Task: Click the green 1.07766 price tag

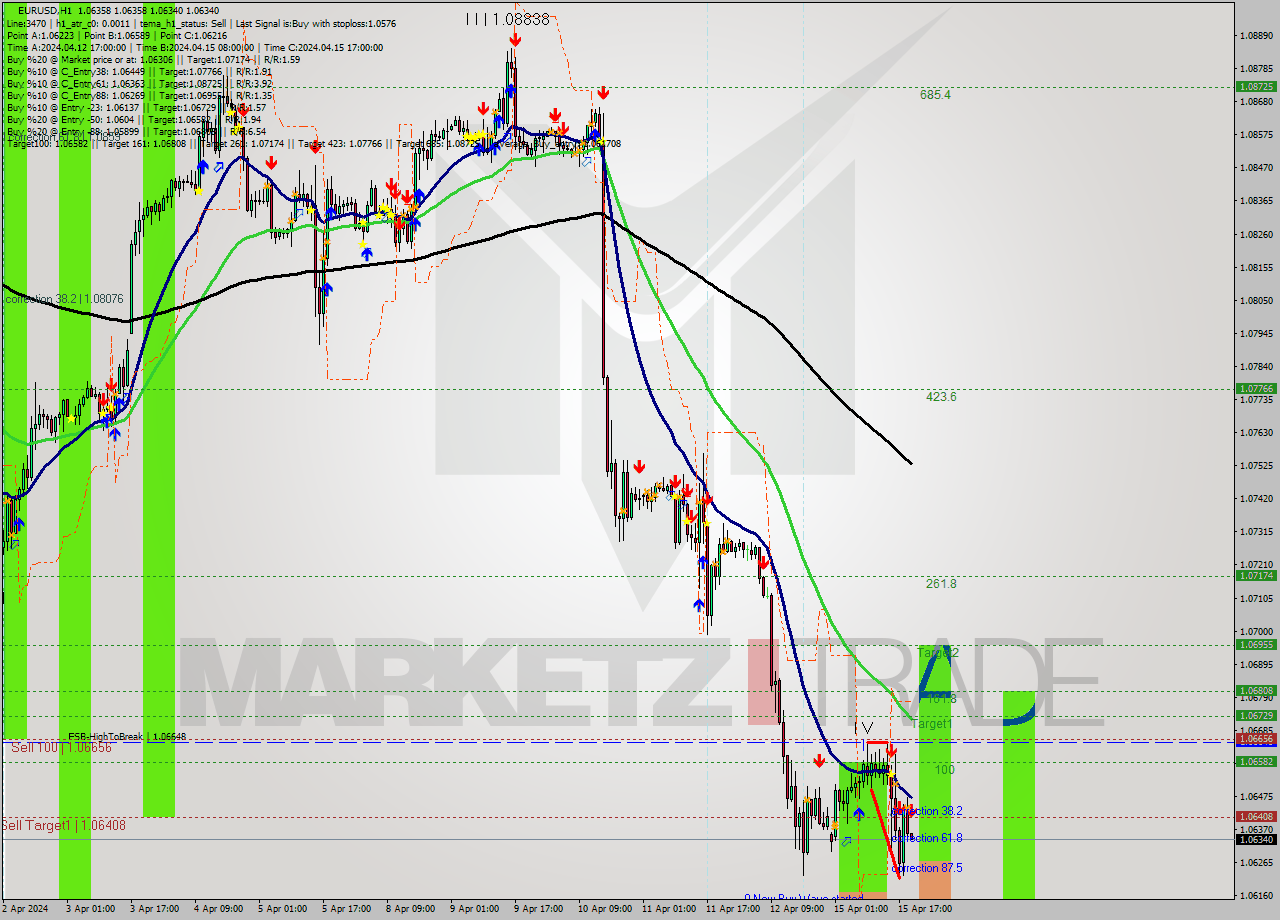Action: (1256, 389)
